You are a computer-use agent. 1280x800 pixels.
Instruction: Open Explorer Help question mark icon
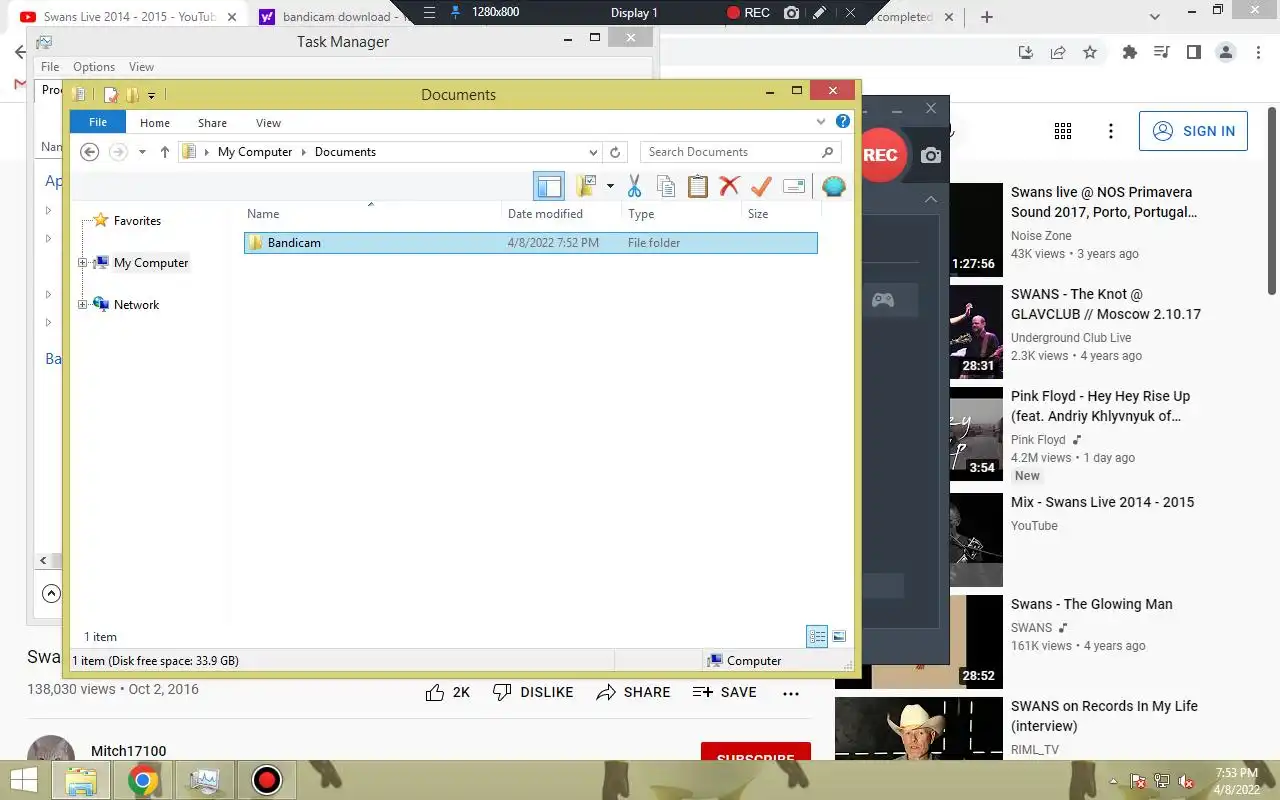coord(843,122)
